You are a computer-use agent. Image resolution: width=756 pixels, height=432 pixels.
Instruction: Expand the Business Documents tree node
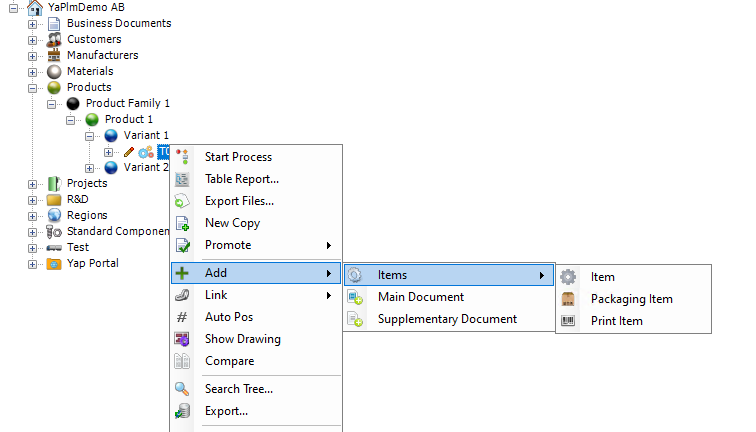(x=32, y=24)
